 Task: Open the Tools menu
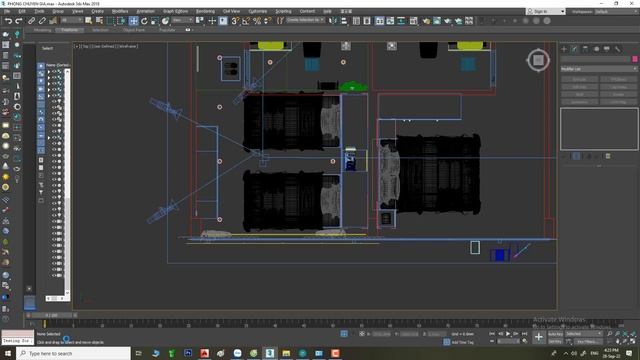tap(40, 11)
